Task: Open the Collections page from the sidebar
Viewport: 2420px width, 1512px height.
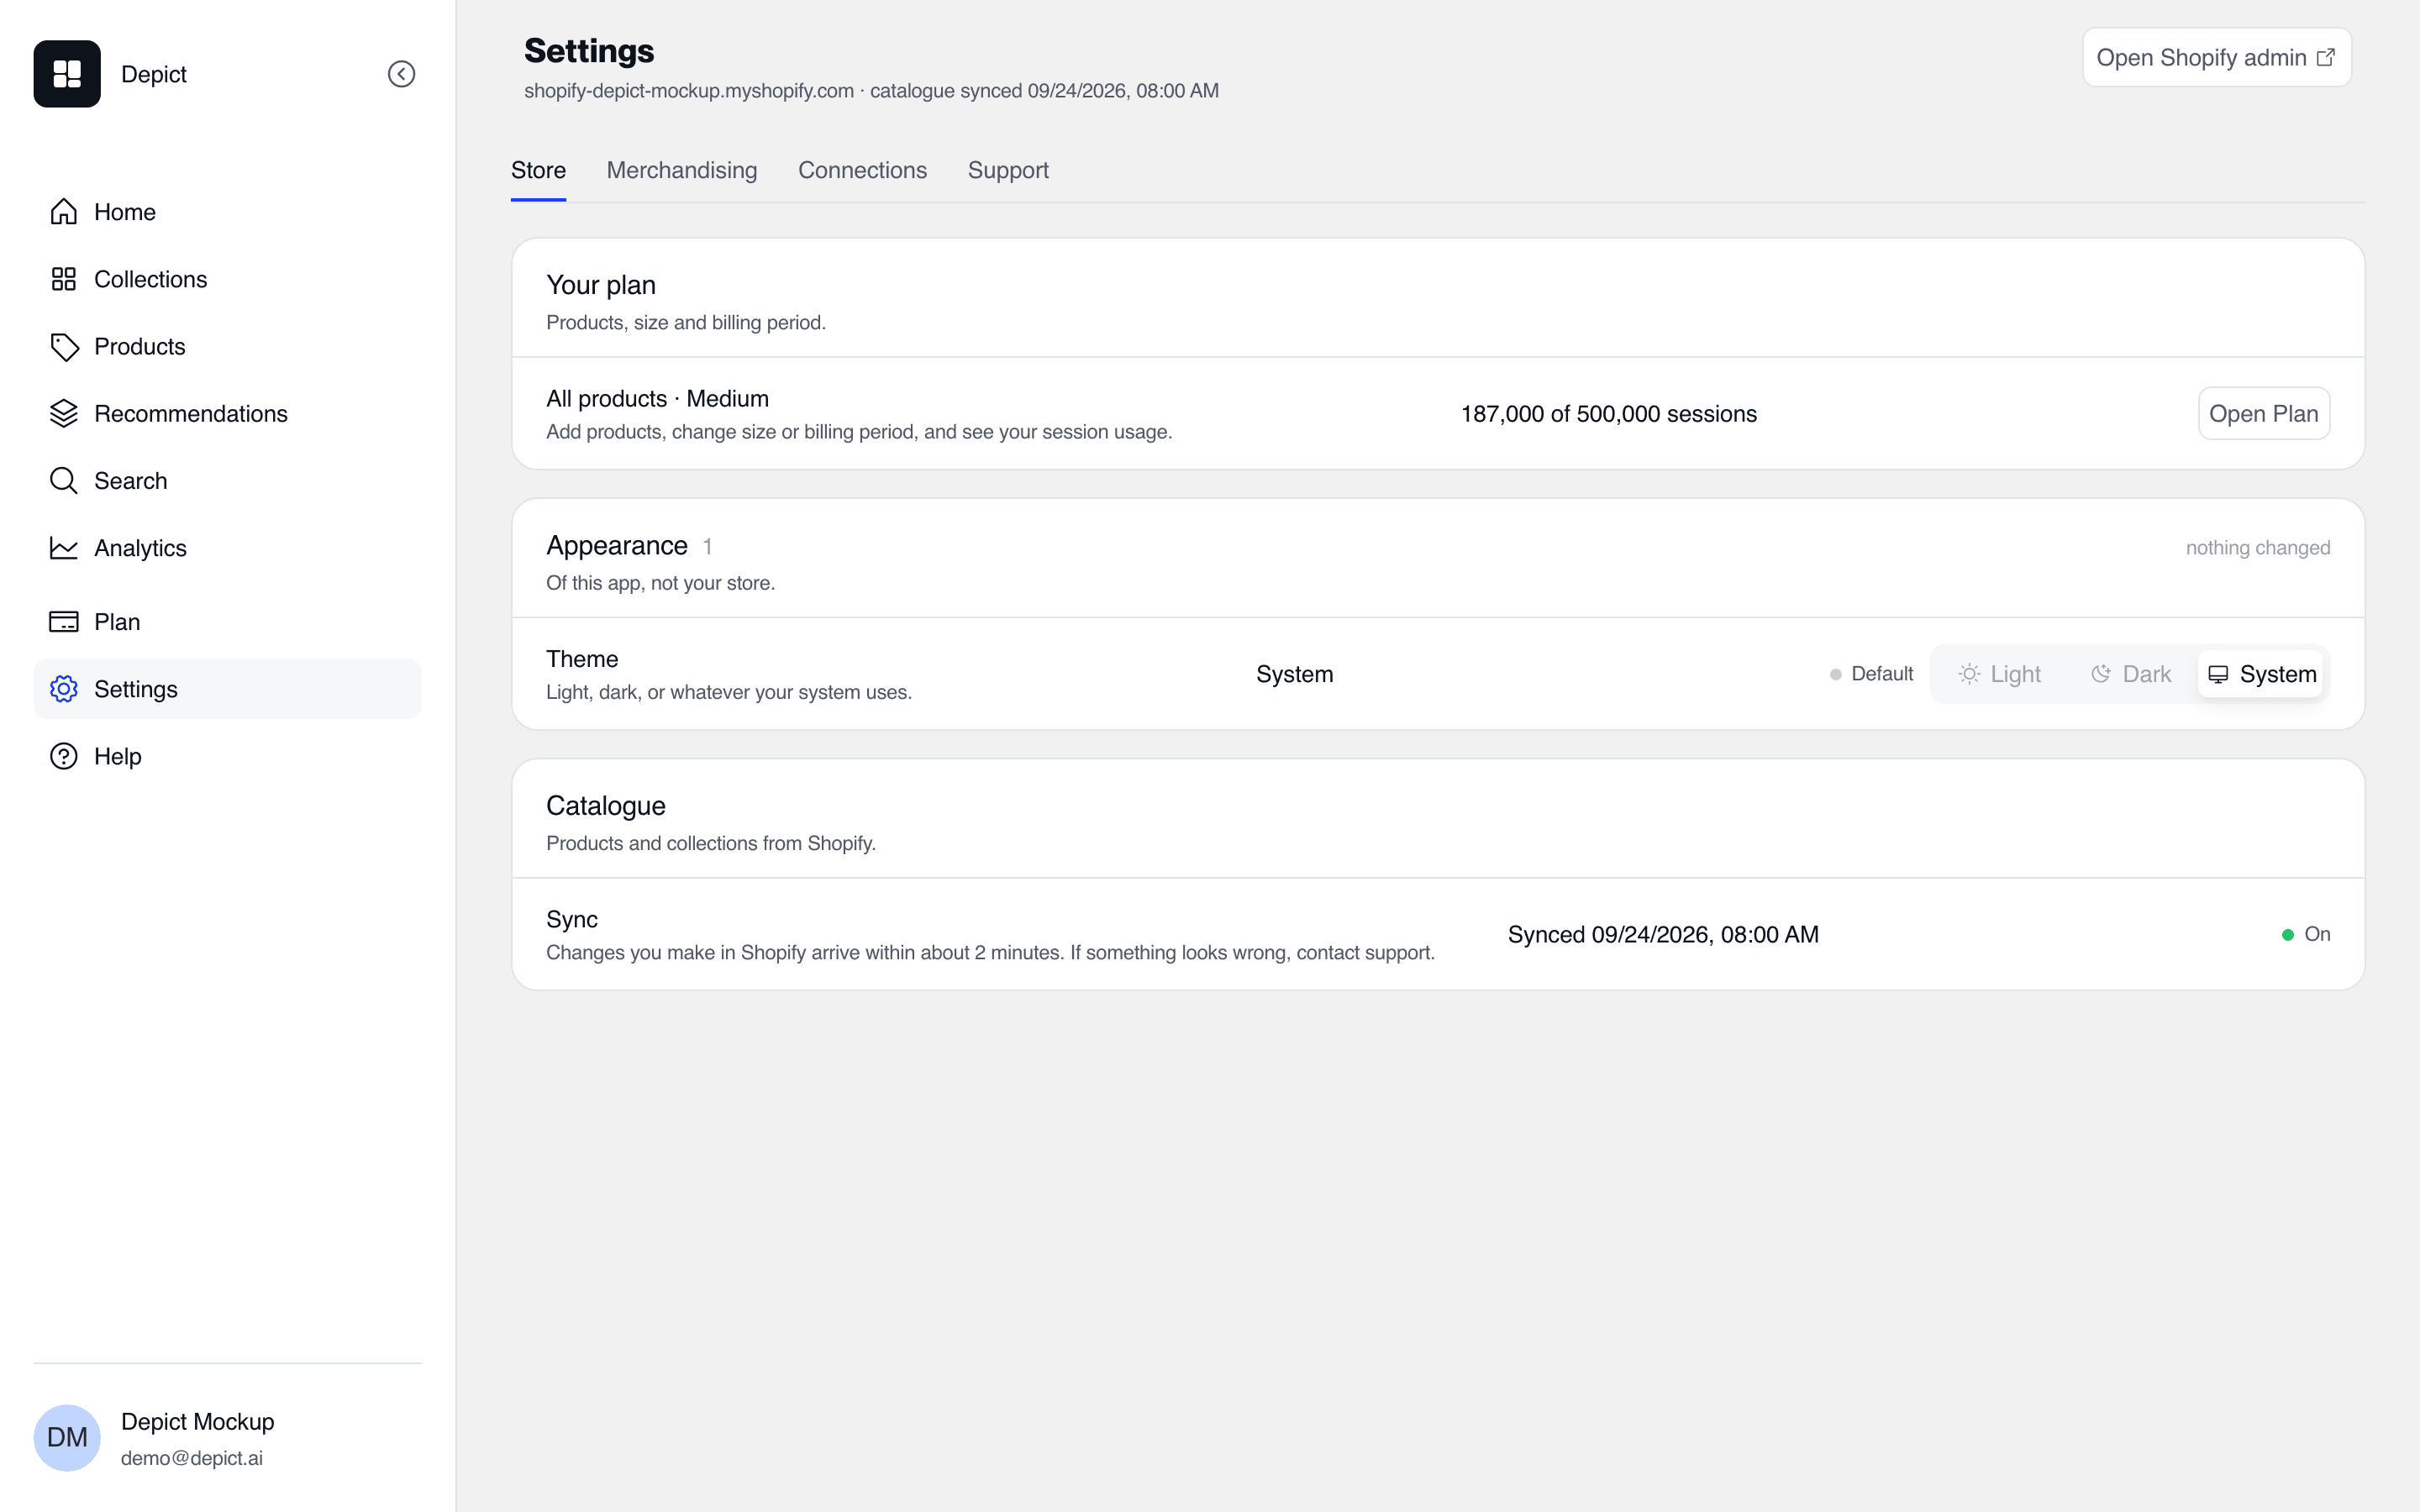Action: [227, 279]
